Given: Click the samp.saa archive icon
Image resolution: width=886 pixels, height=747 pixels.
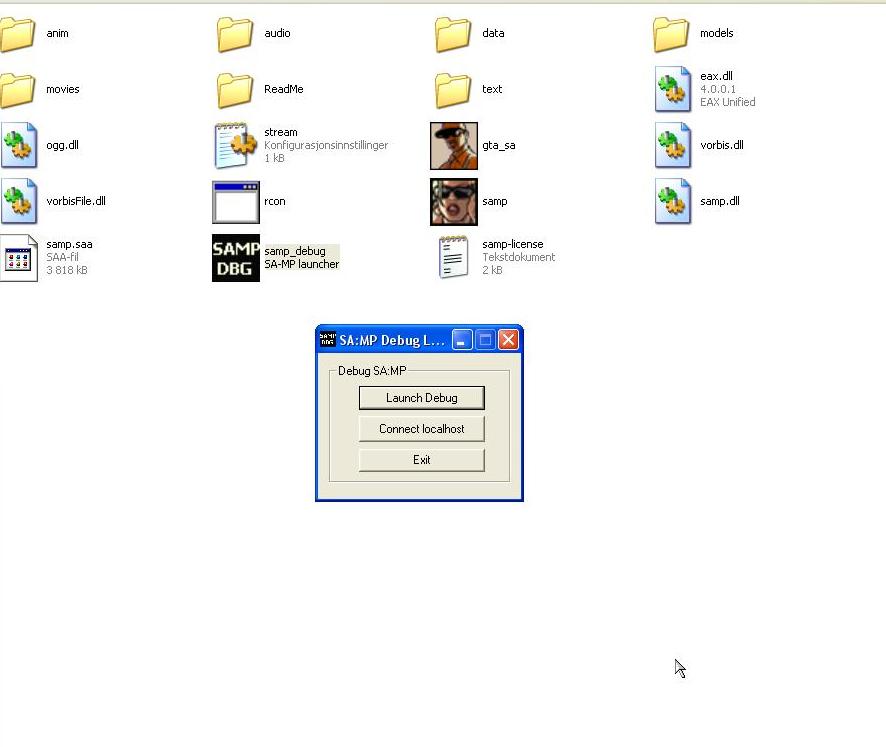Looking at the screenshot, I should coord(19,258).
